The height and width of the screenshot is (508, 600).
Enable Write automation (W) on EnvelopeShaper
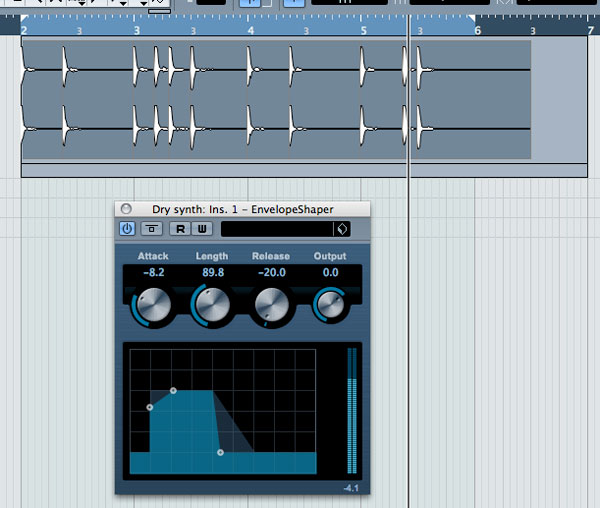tap(202, 229)
